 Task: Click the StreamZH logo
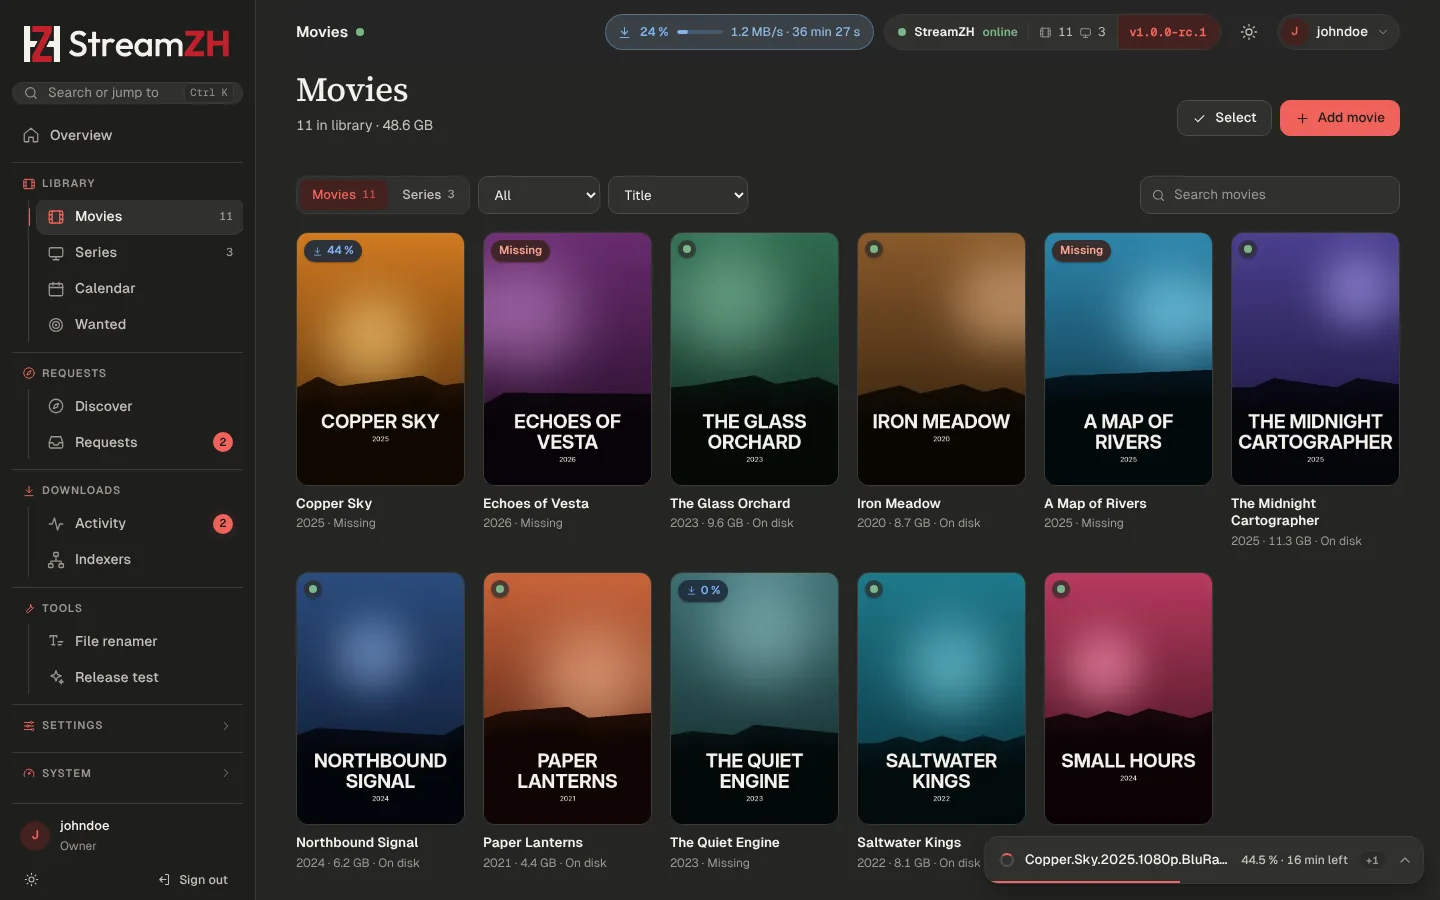(x=127, y=43)
